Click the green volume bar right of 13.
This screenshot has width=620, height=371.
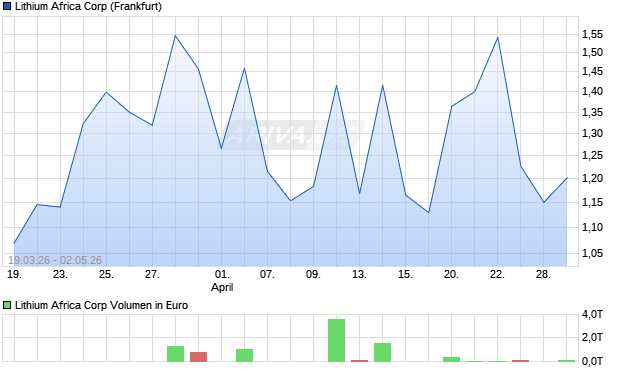coord(382,352)
